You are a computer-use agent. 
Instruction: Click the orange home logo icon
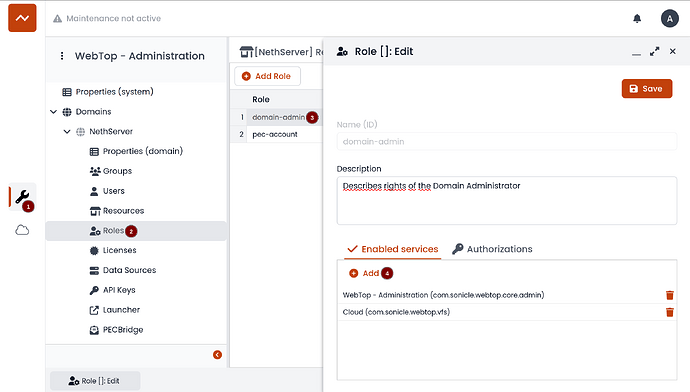(22, 18)
